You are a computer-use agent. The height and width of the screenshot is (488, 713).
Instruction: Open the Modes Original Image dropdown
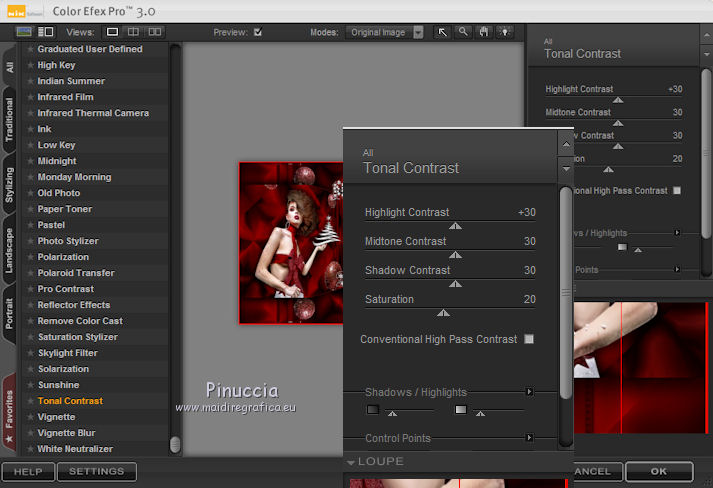click(384, 32)
